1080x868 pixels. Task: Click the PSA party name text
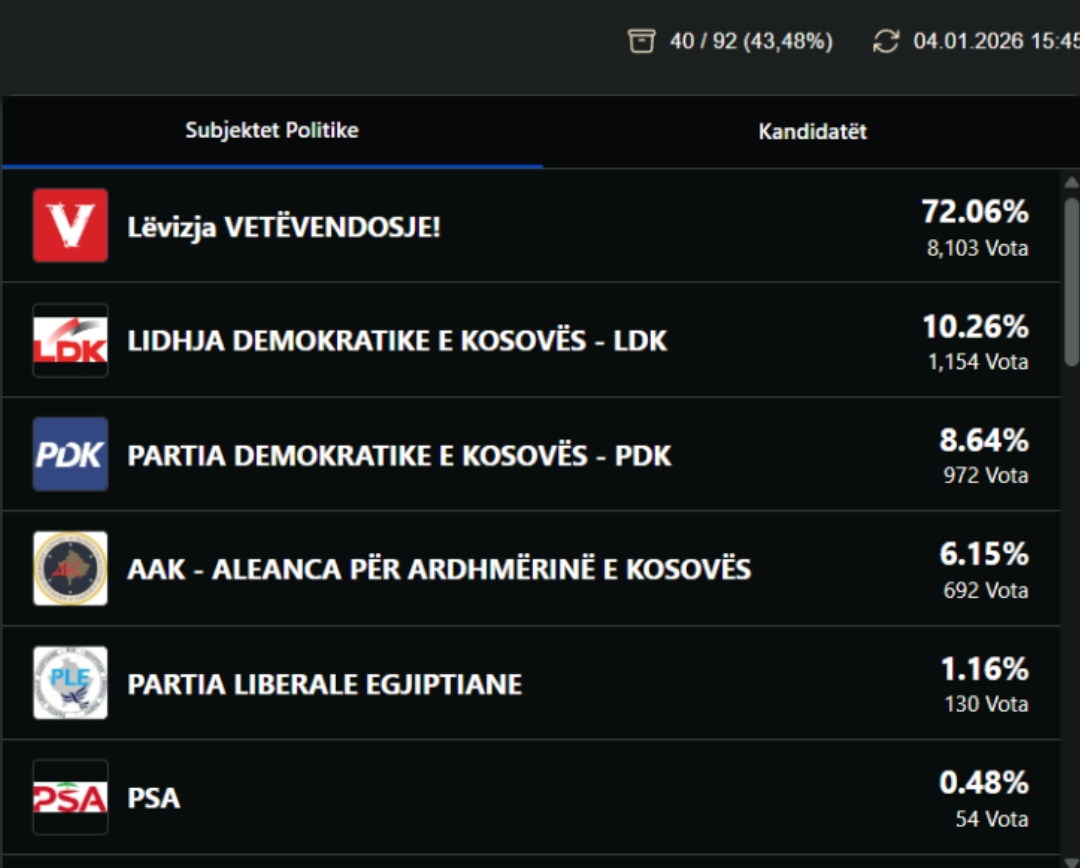(x=154, y=798)
